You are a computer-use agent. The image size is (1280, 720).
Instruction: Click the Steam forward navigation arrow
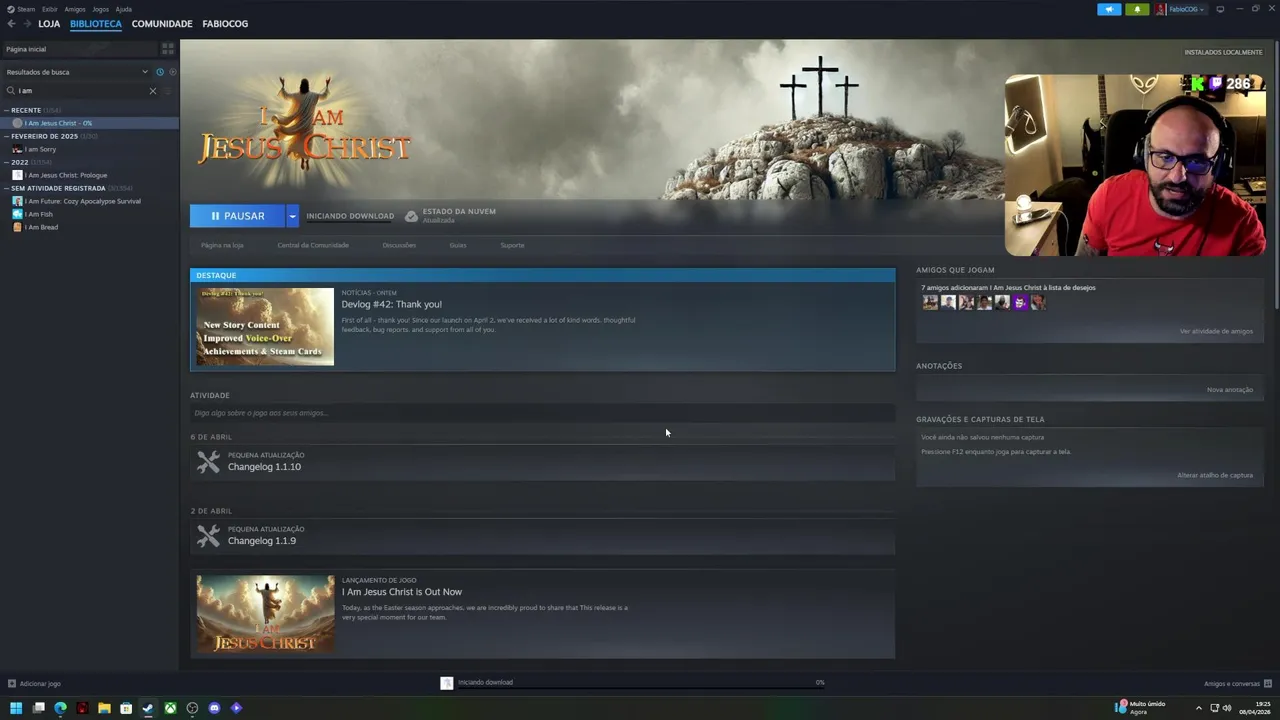[26, 23]
